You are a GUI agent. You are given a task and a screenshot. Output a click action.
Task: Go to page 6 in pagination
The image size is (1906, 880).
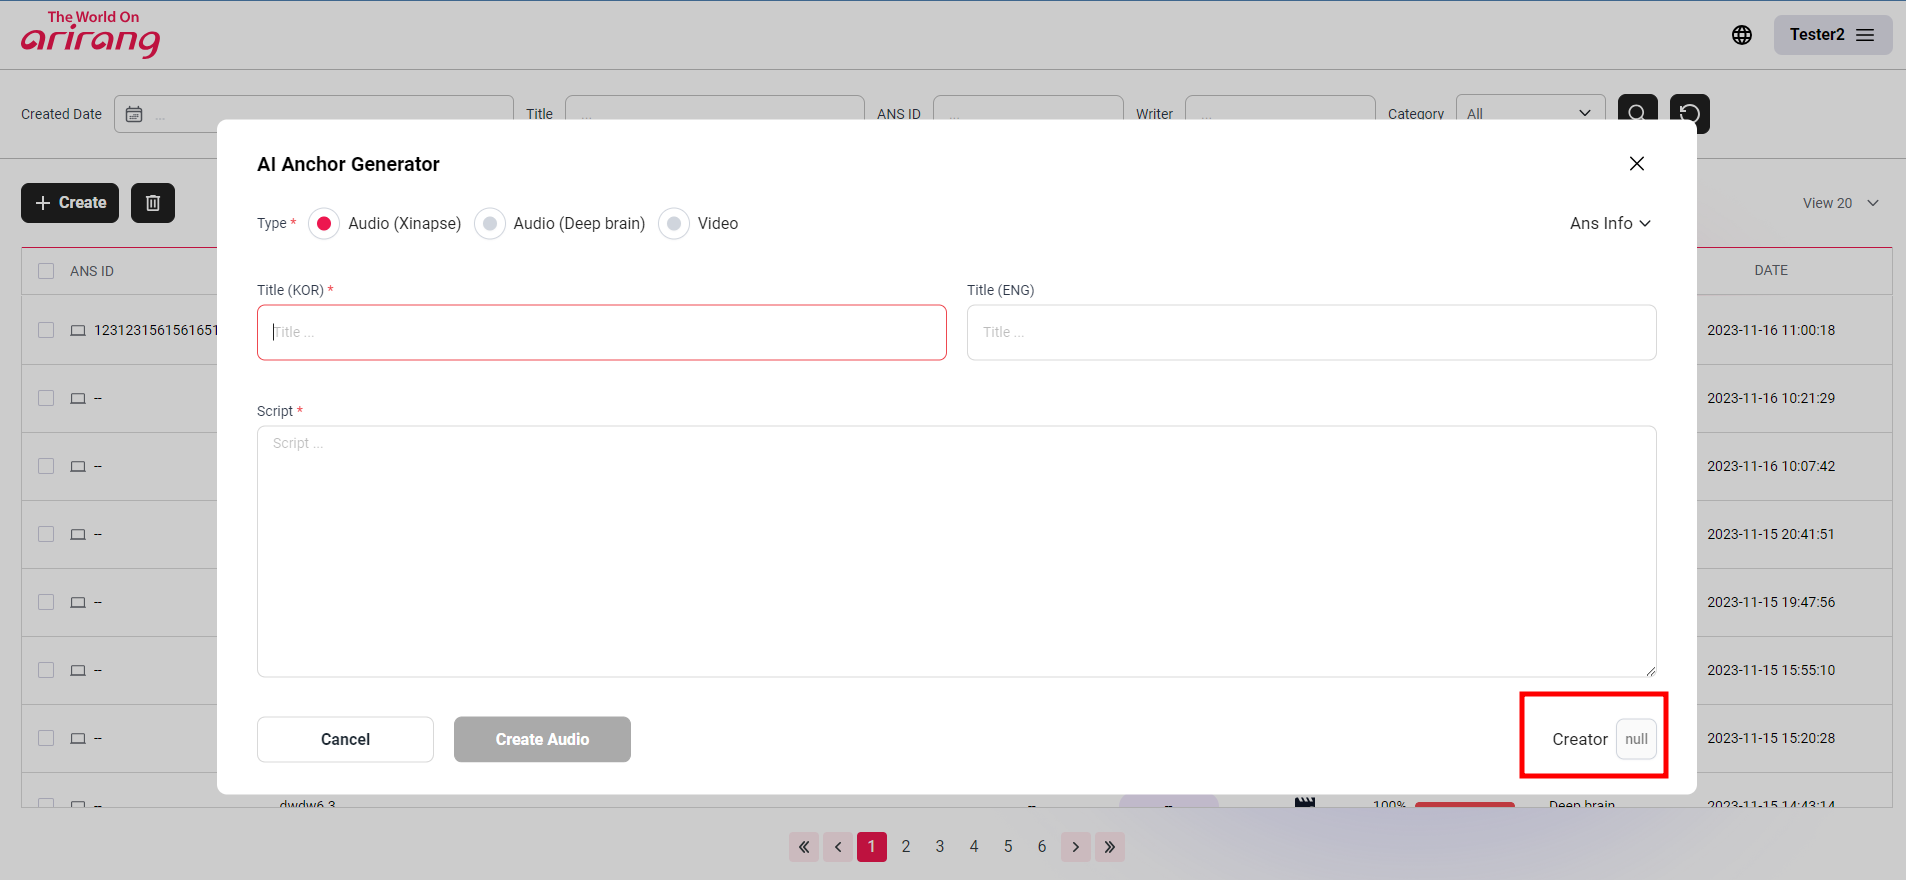(1042, 847)
